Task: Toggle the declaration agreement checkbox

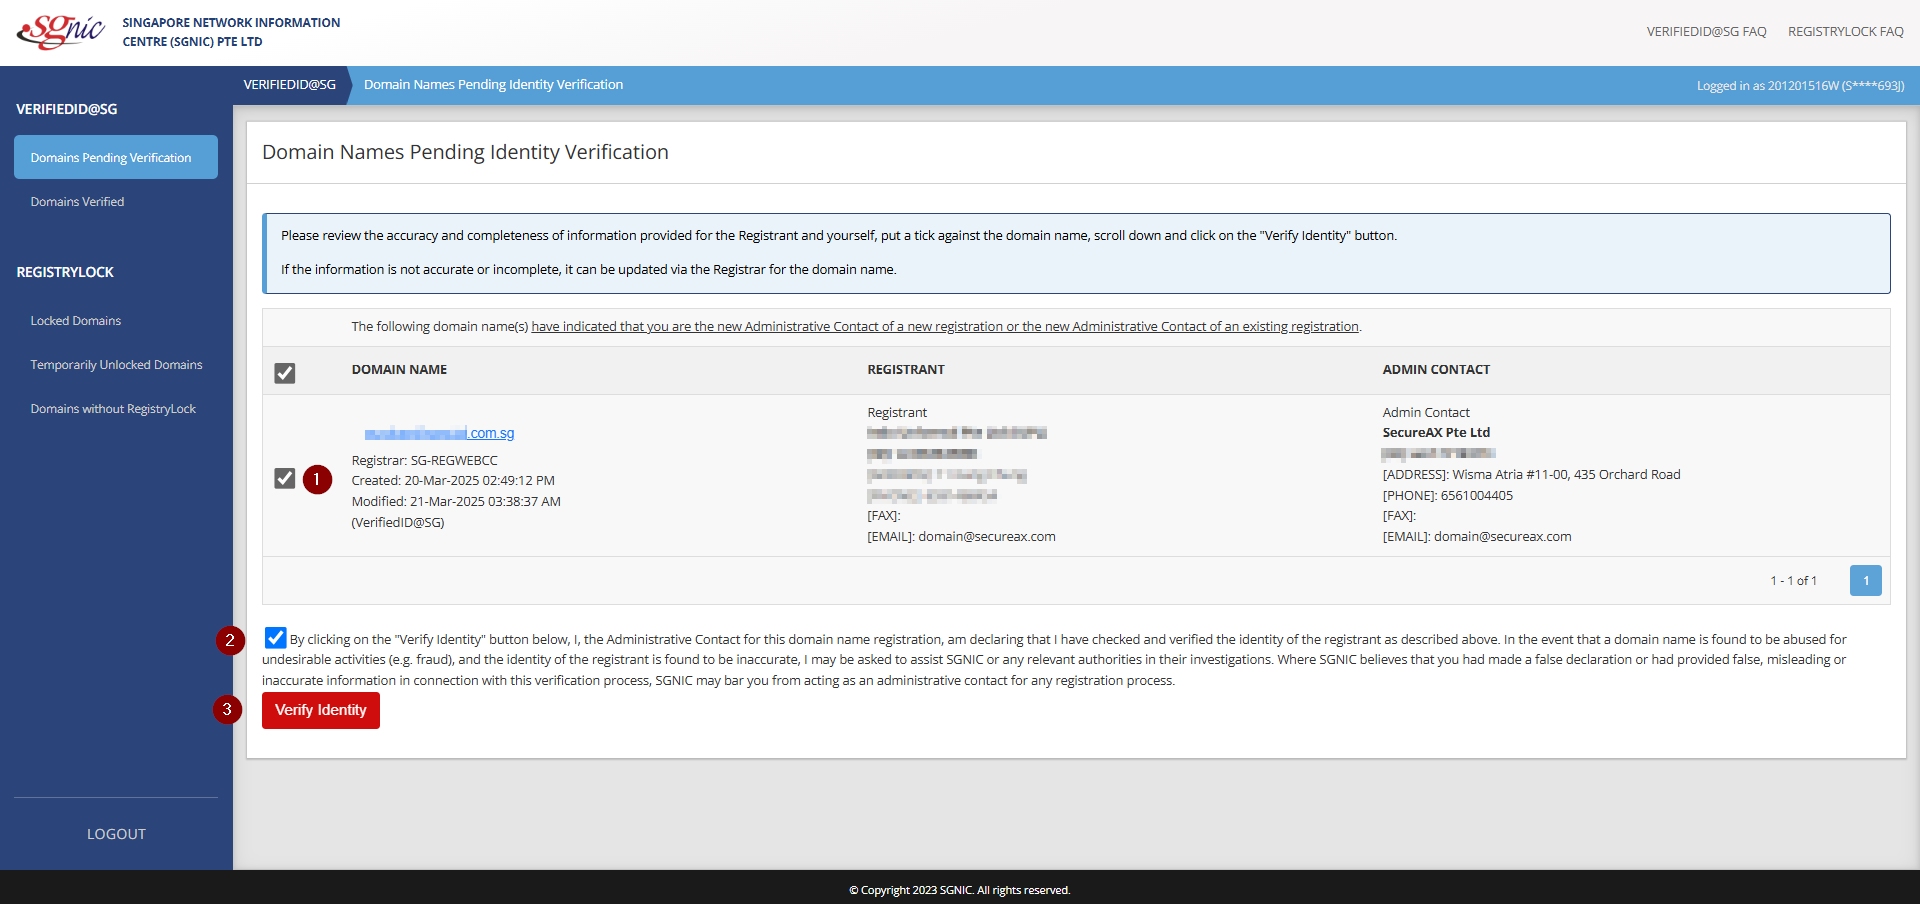Action: click(276, 638)
